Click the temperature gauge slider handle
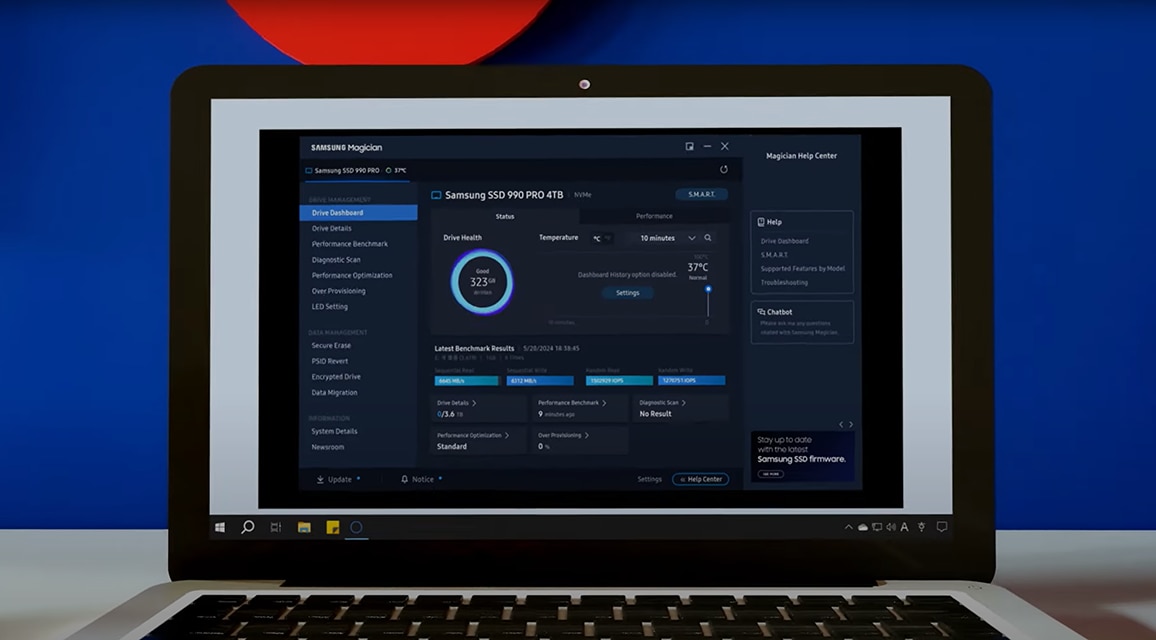The image size is (1156, 640). pyautogui.click(x=708, y=289)
